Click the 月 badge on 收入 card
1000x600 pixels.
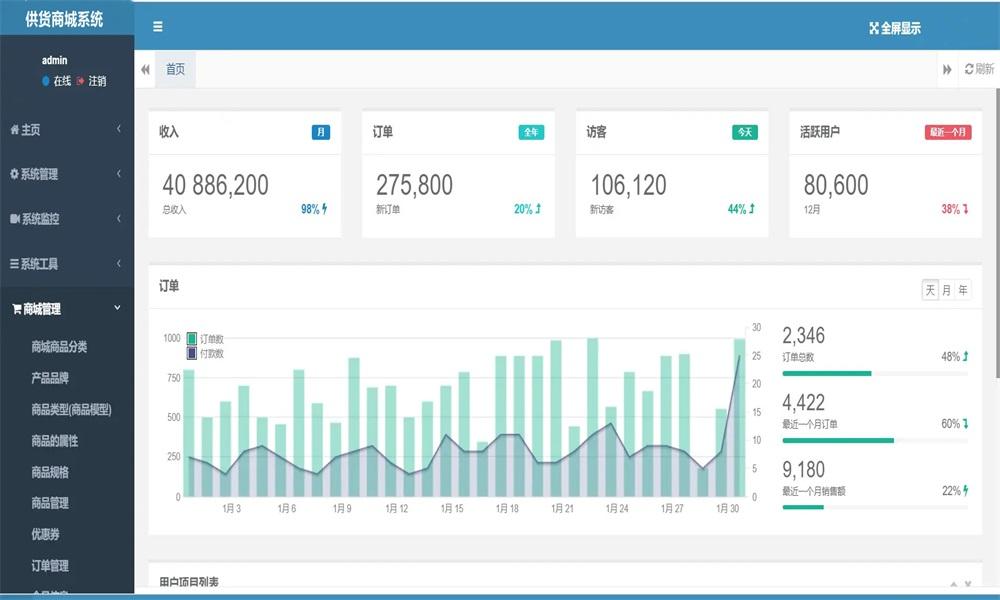(321, 132)
